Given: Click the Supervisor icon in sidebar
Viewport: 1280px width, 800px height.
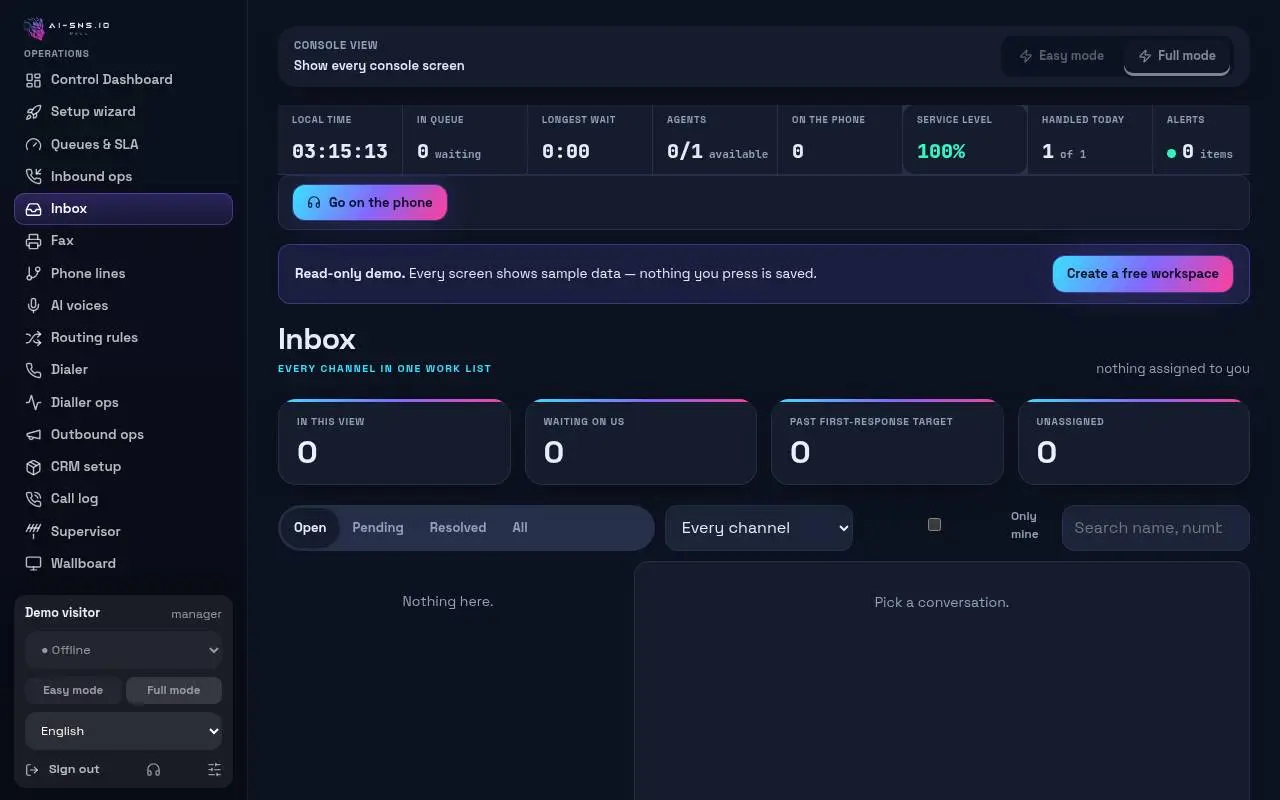Looking at the screenshot, I should (x=33, y=531).
